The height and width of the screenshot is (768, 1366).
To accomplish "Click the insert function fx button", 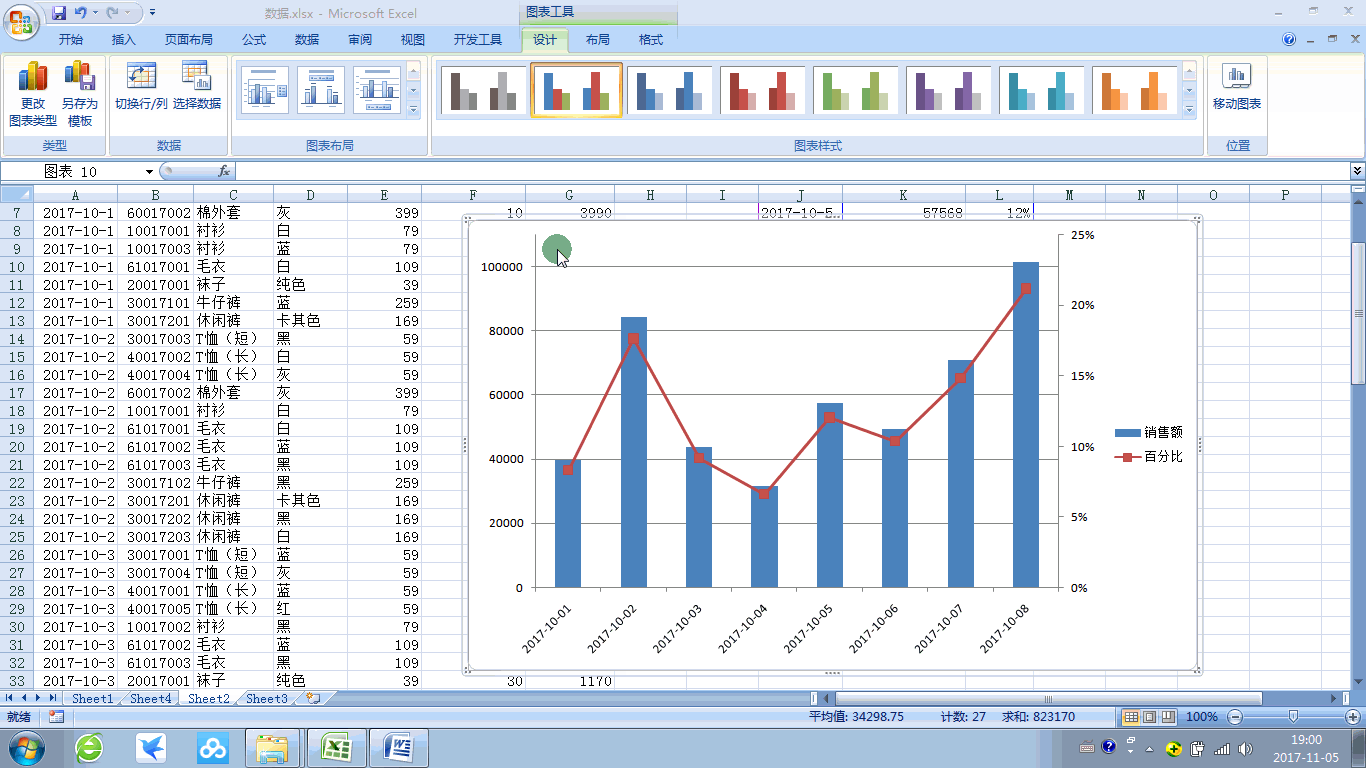I will (x=224, y=172).
